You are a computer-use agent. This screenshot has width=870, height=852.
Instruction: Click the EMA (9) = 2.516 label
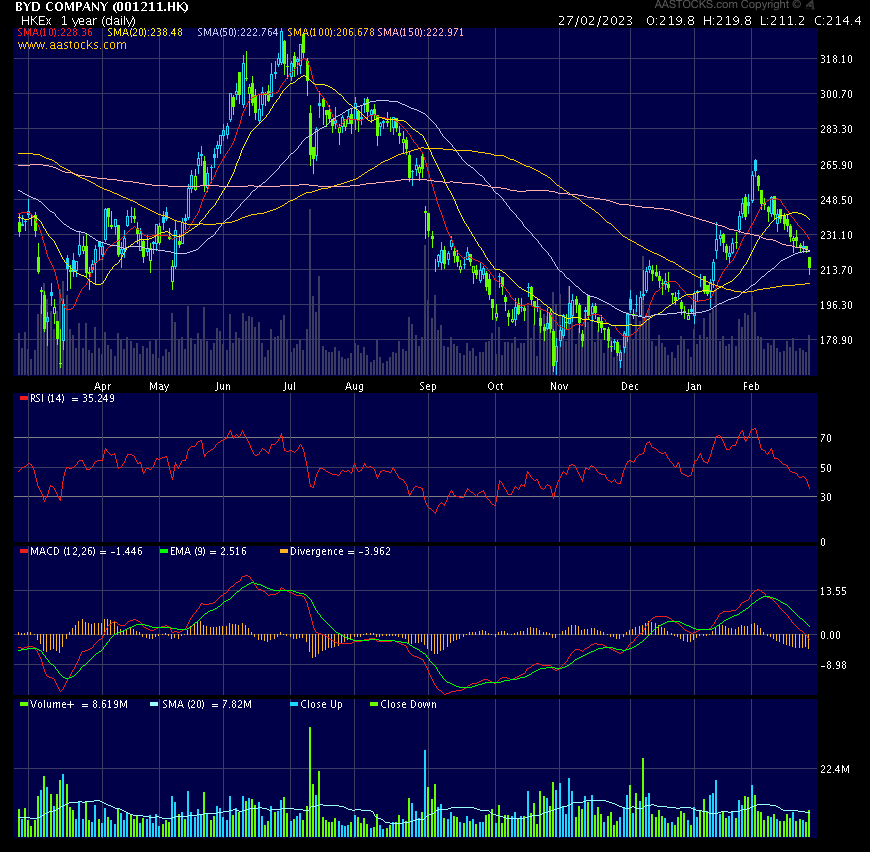[209, 551]
